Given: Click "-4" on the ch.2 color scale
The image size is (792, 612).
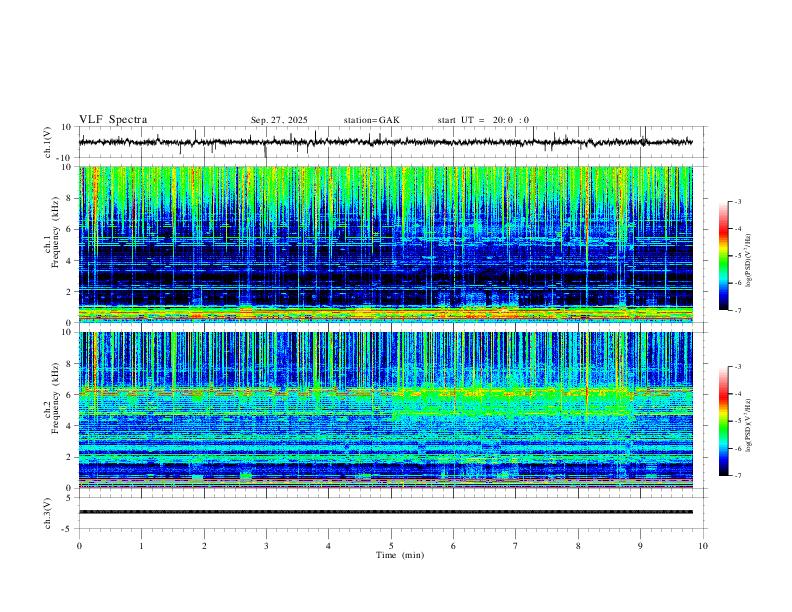Looking at the screenshot, I should (738, 394).
